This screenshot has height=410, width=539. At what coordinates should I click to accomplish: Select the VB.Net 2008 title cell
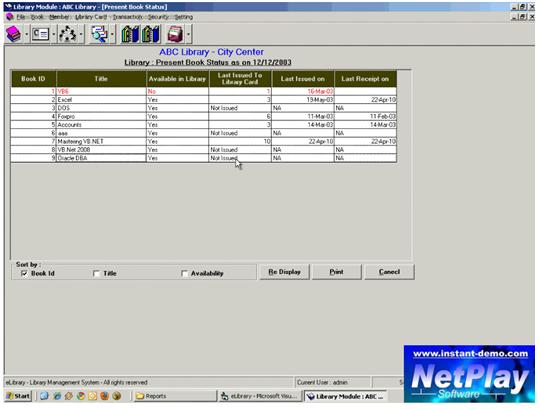coord(101,150)
